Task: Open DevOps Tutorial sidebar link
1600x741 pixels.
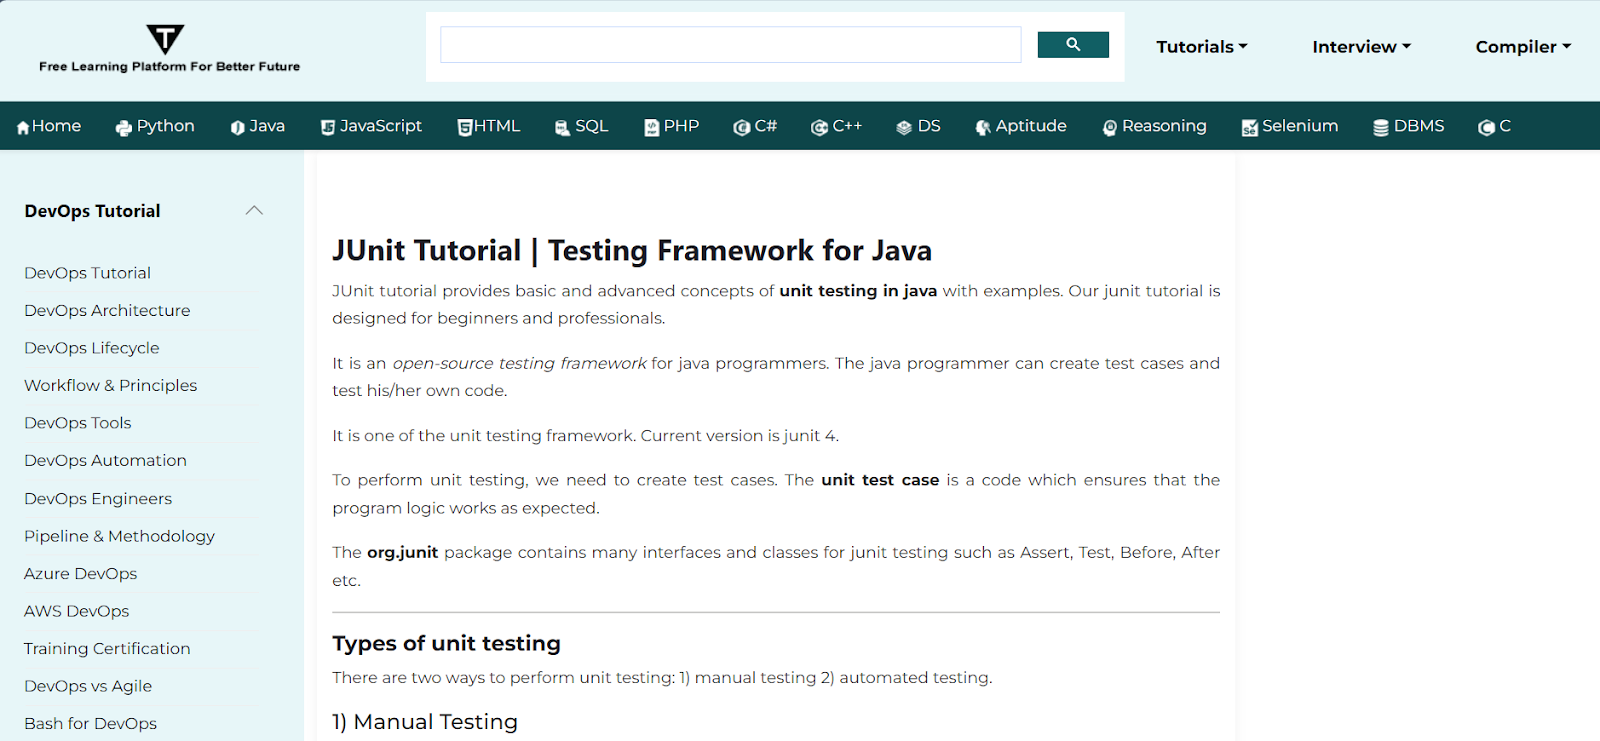Action: point(88,273)
